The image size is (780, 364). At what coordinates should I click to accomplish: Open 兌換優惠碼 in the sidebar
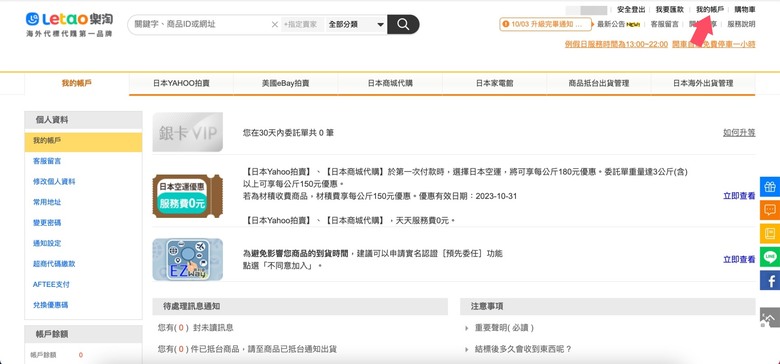pos(50,305)
